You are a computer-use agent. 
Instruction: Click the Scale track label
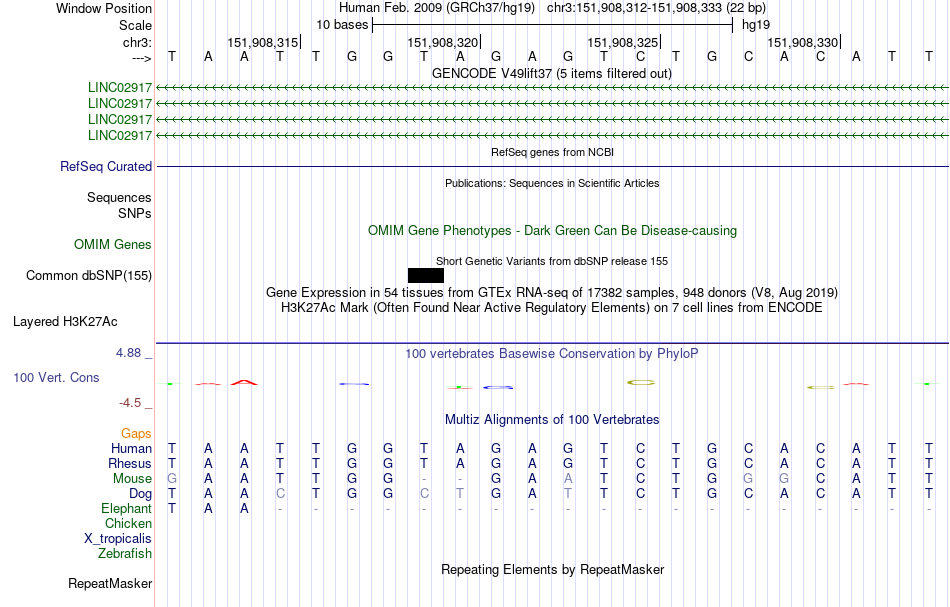[x=135, y=25]
